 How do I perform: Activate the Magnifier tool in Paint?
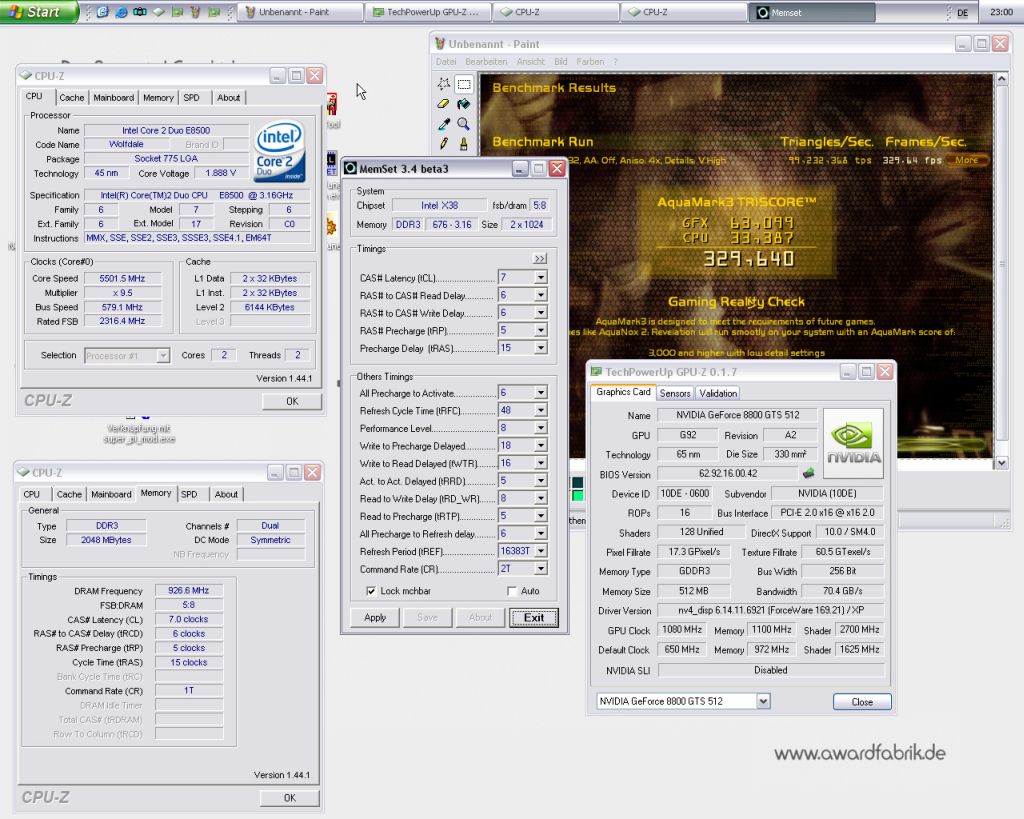[464, 123]
